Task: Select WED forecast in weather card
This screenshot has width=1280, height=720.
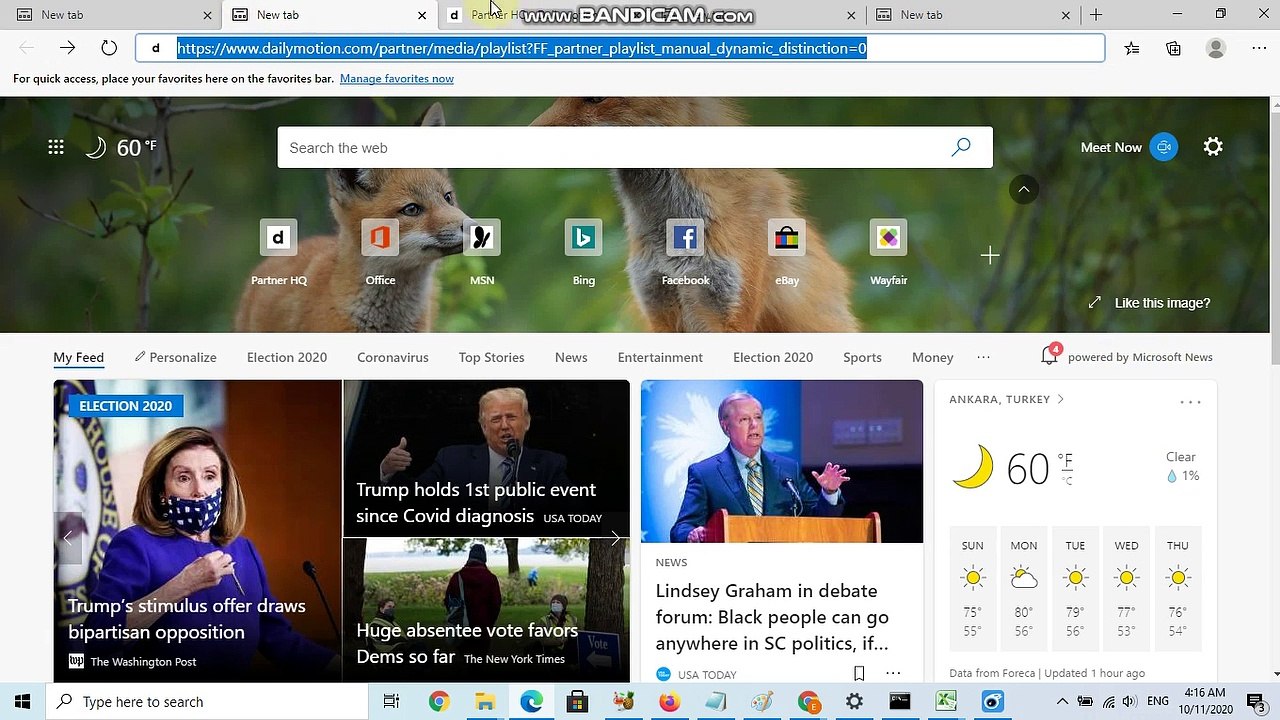Action: [1127, 588]
